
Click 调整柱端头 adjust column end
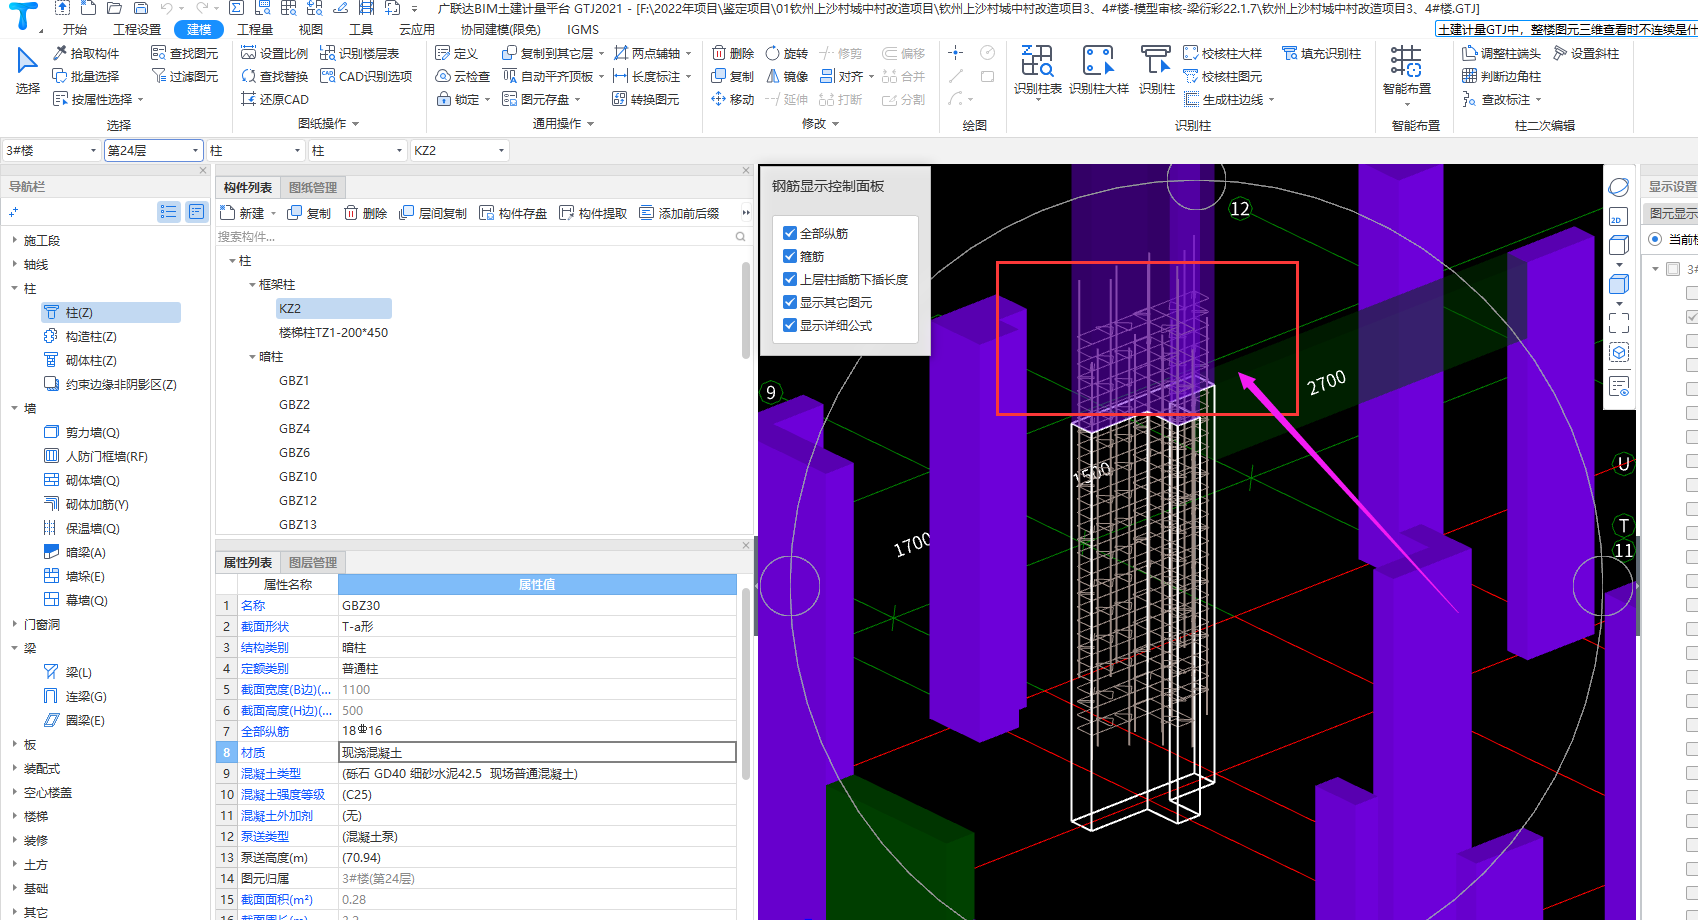point(1501,53)
